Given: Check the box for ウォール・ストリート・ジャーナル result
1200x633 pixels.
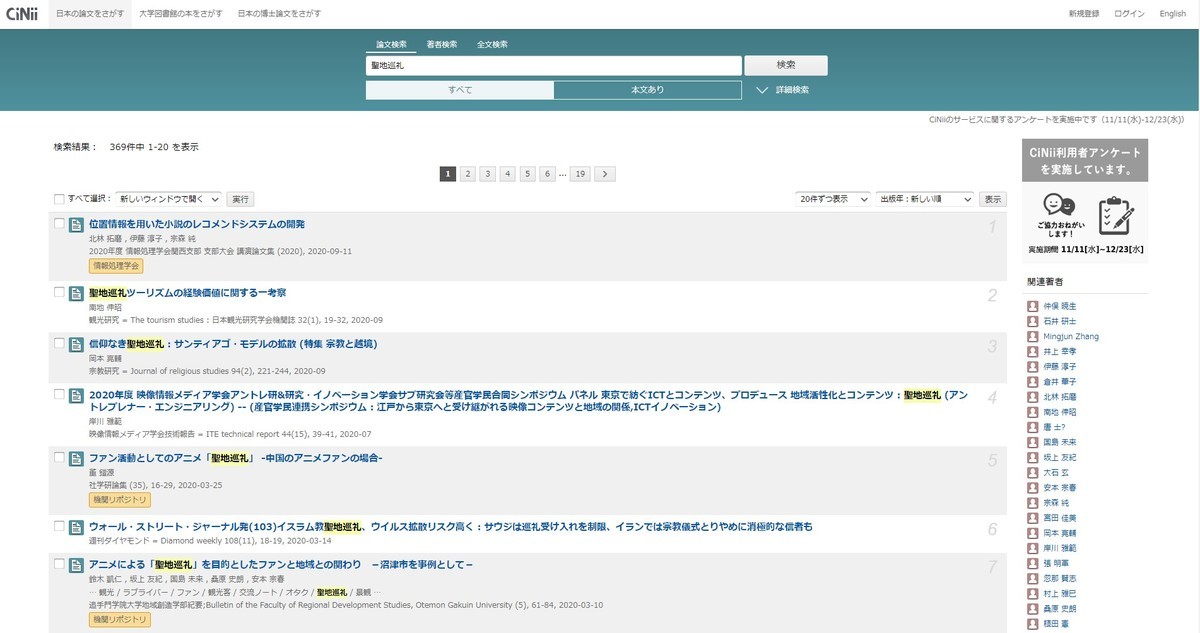Looking at the screenshot, I should [x=59, y=526].
